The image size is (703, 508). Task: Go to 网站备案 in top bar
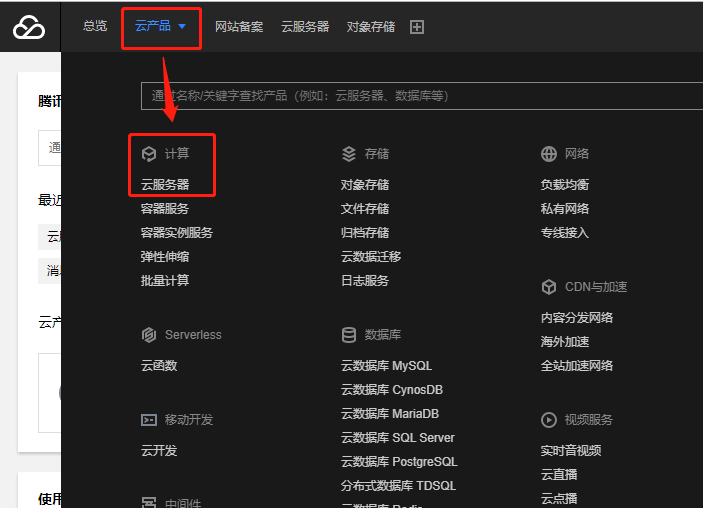click(x=239, y=27)
